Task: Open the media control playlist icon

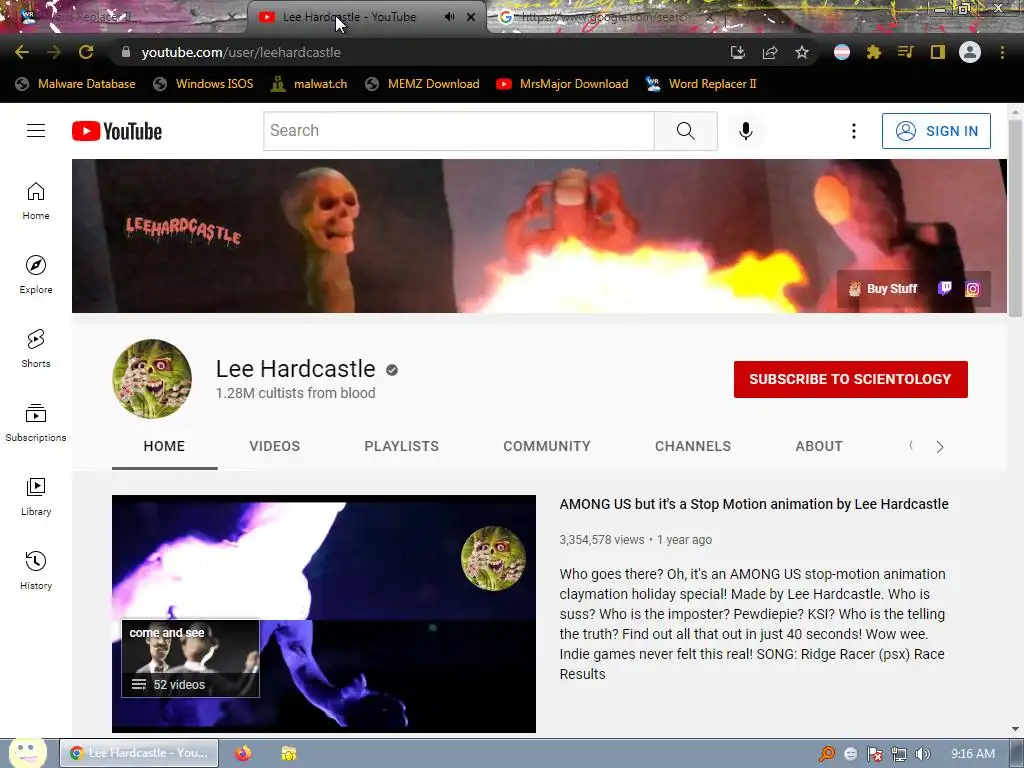Action: (x=906, y=52)
